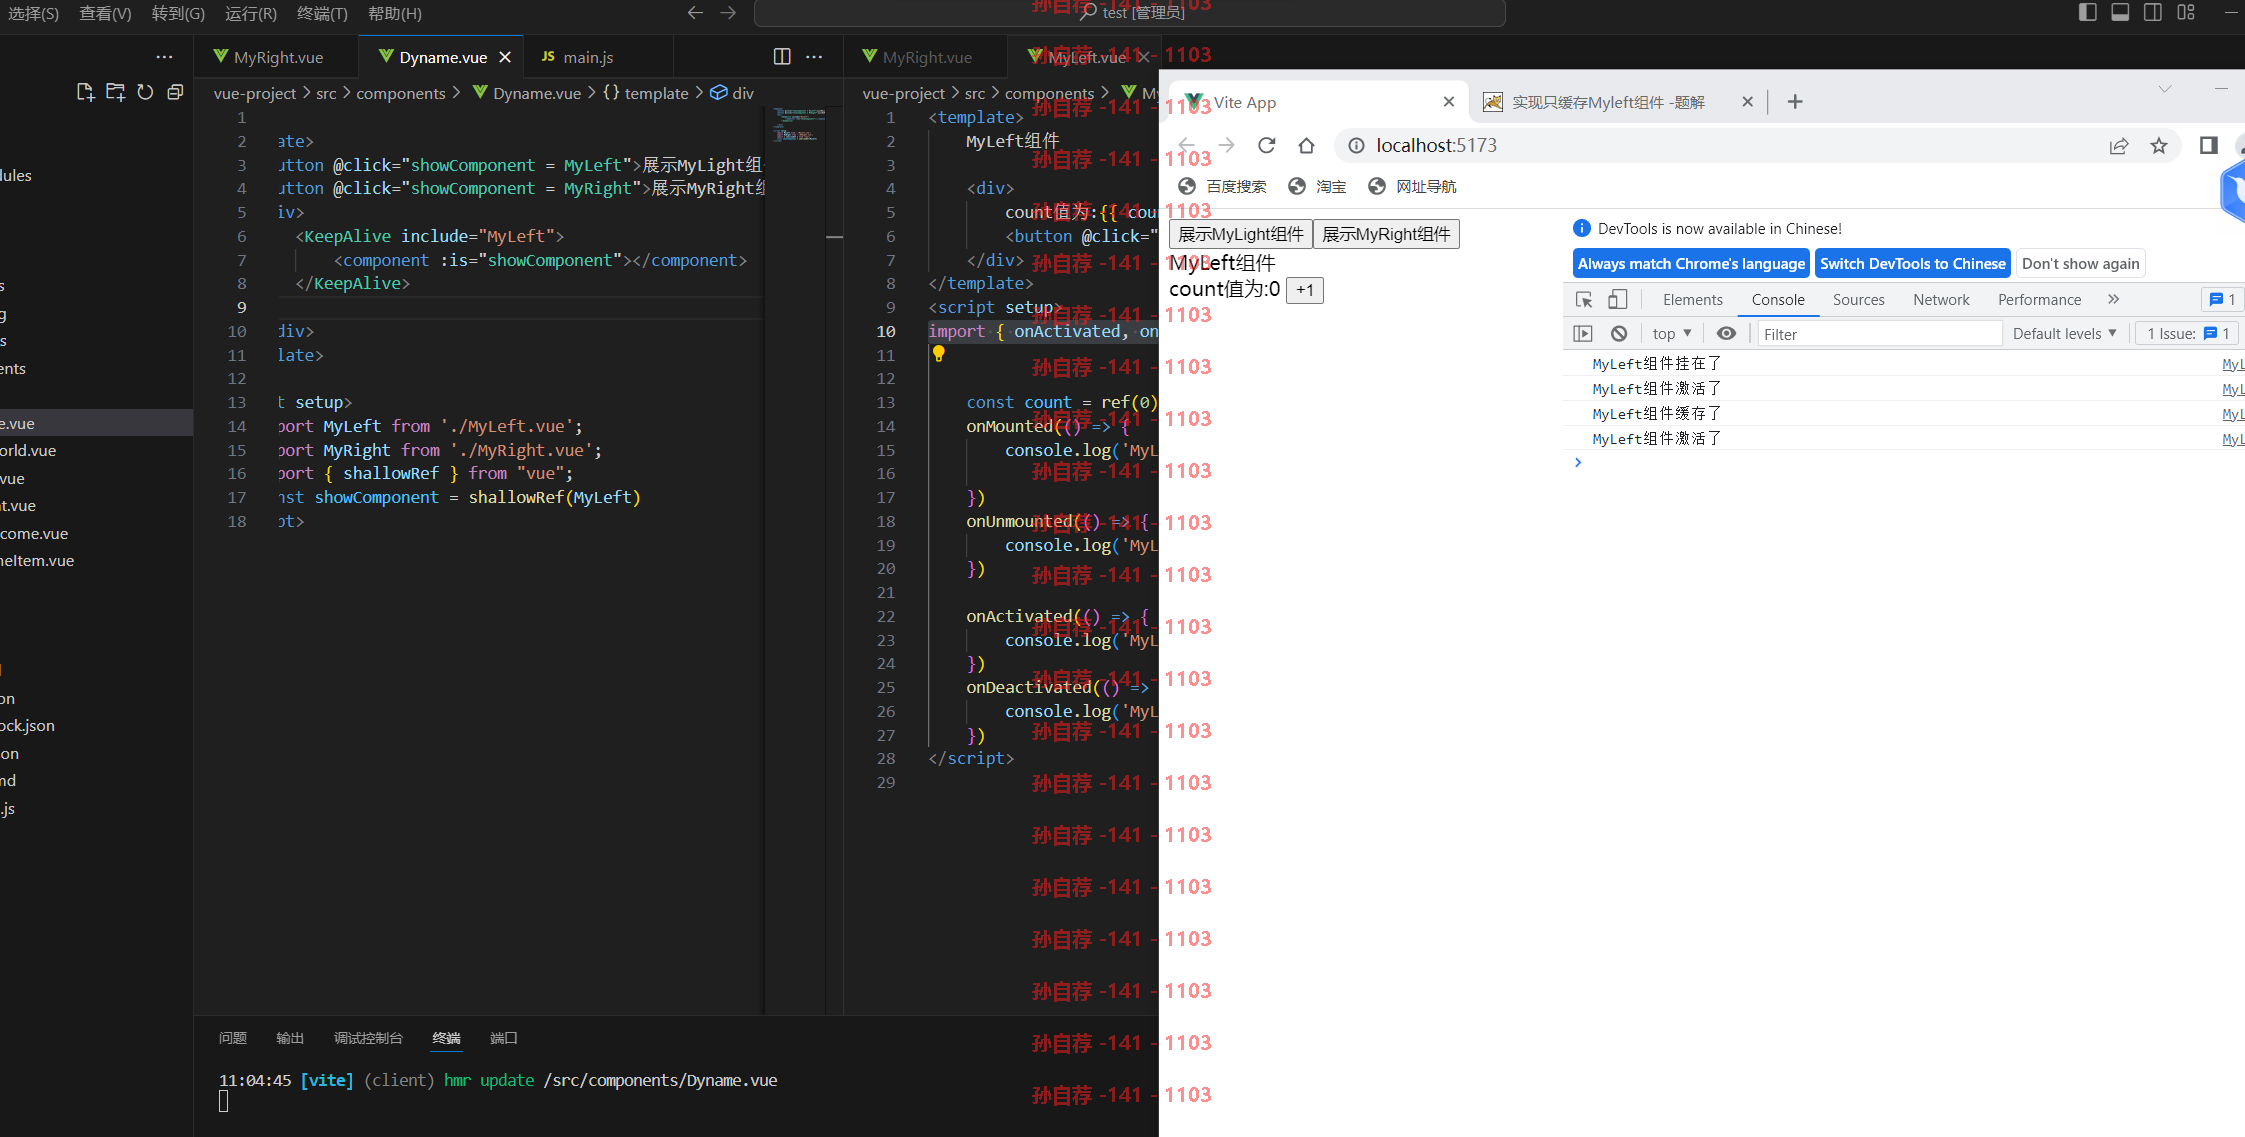The width and height of the screenshot is (2245, 1137).
Task: Open a new Chrome tab
Action: [1795, 102]
